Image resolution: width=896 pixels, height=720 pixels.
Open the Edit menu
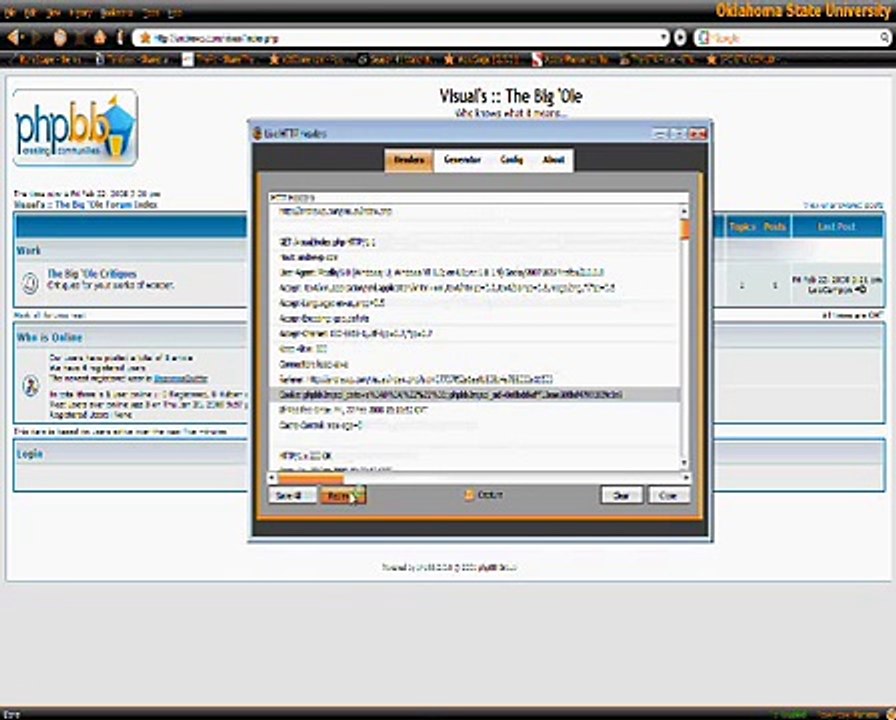tap(31, 12)
